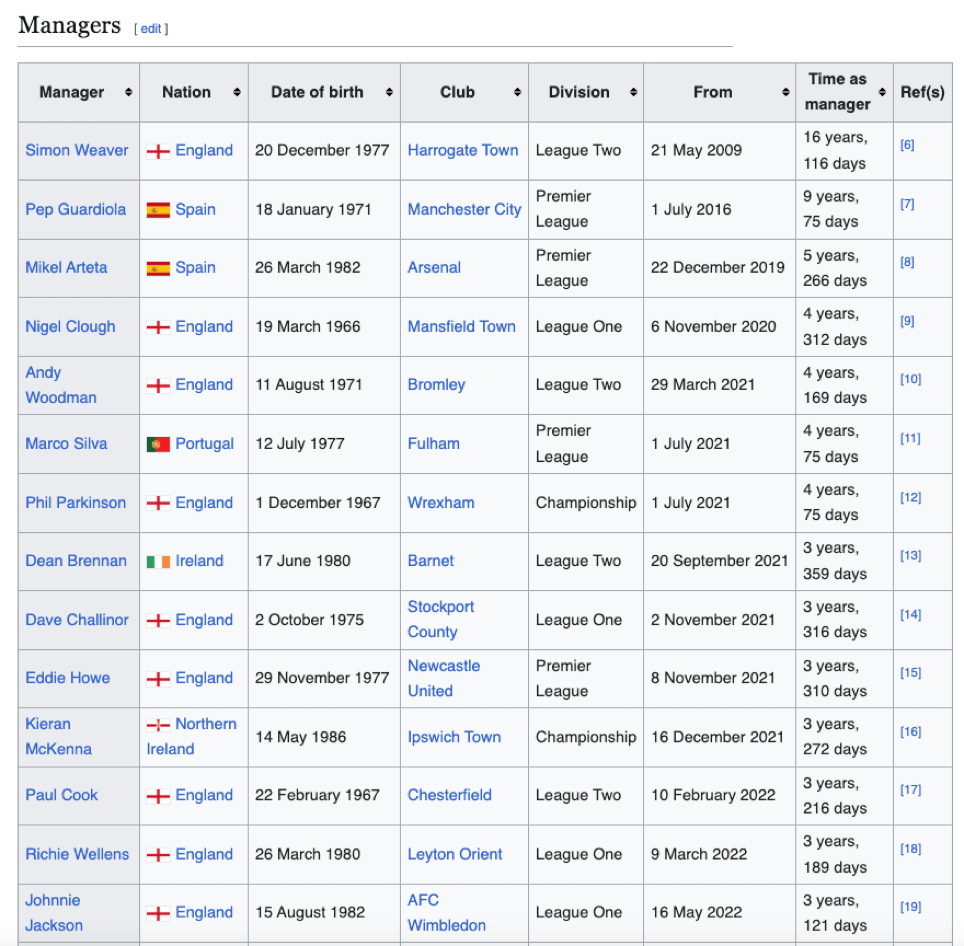This screenshot has height=946, width=964.
Task: Visit Phil Parkinson's page
Action: (76, 503)
